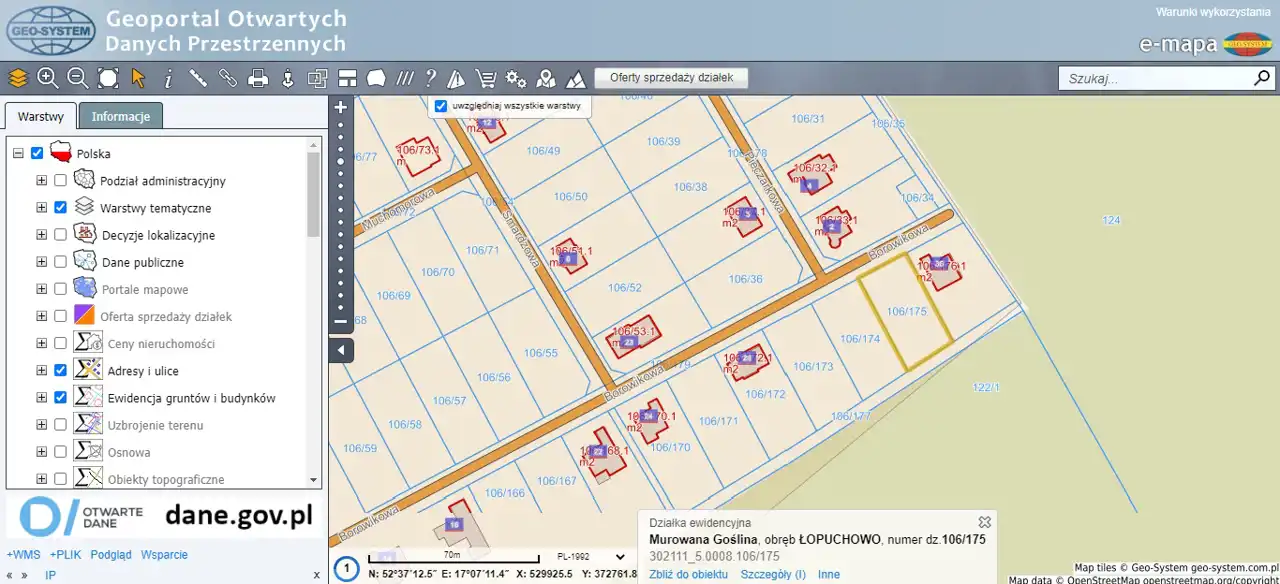The width and height of the screenshot is (1280, 584).
Task: Toggle 'uwzględniaj wszystkie warstwy' checkbox
Action: pos(441,105)
